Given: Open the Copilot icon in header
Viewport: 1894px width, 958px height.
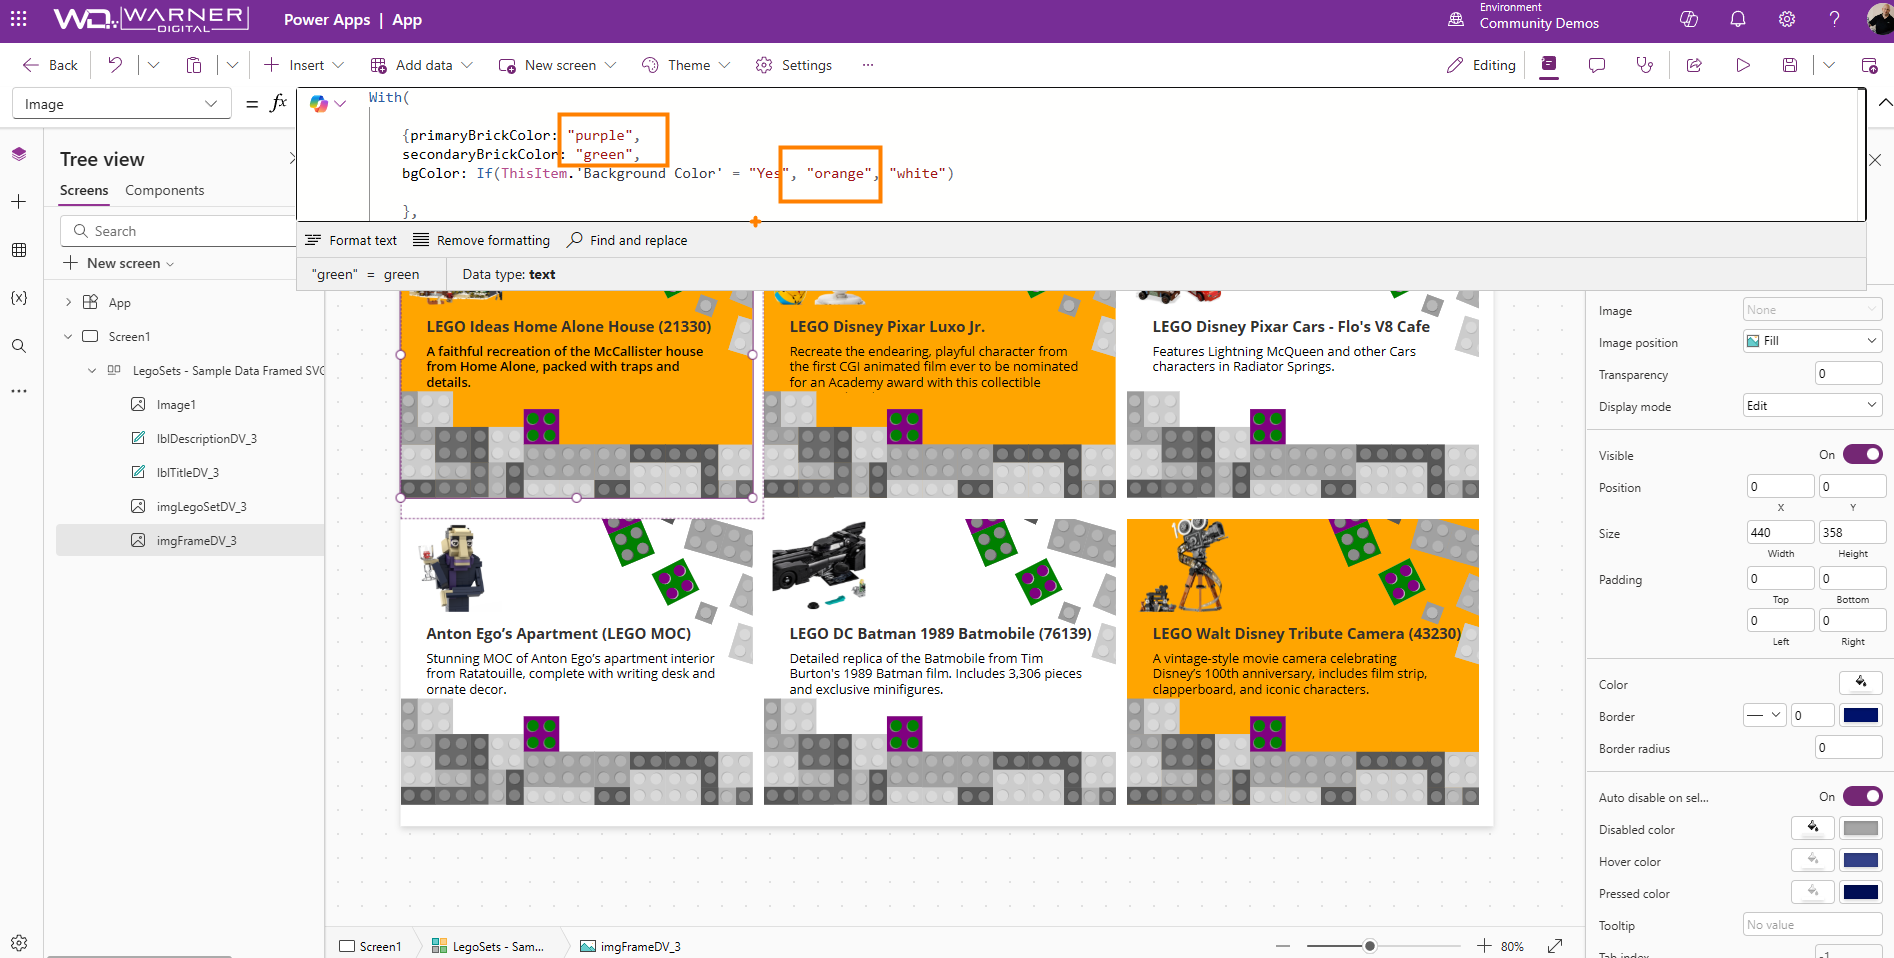Looking at the screenshot, I should tap(1689, 19).
